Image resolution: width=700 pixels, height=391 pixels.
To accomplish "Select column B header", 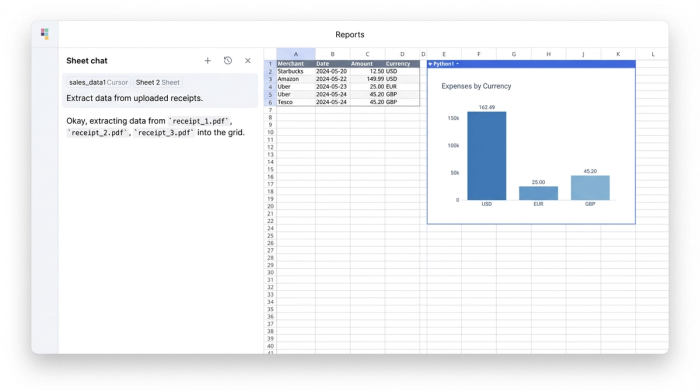I will pos(333,54).
